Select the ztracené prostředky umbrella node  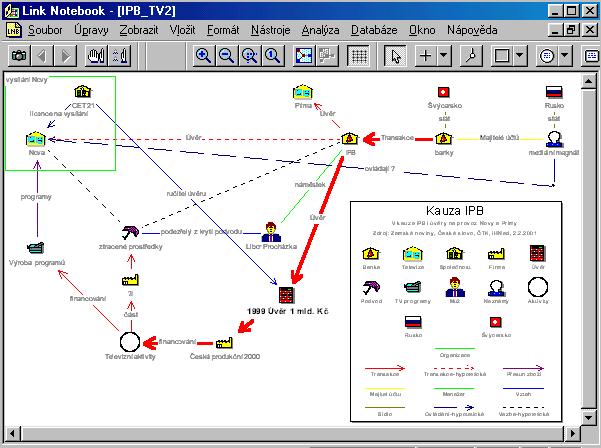(130, 232)
